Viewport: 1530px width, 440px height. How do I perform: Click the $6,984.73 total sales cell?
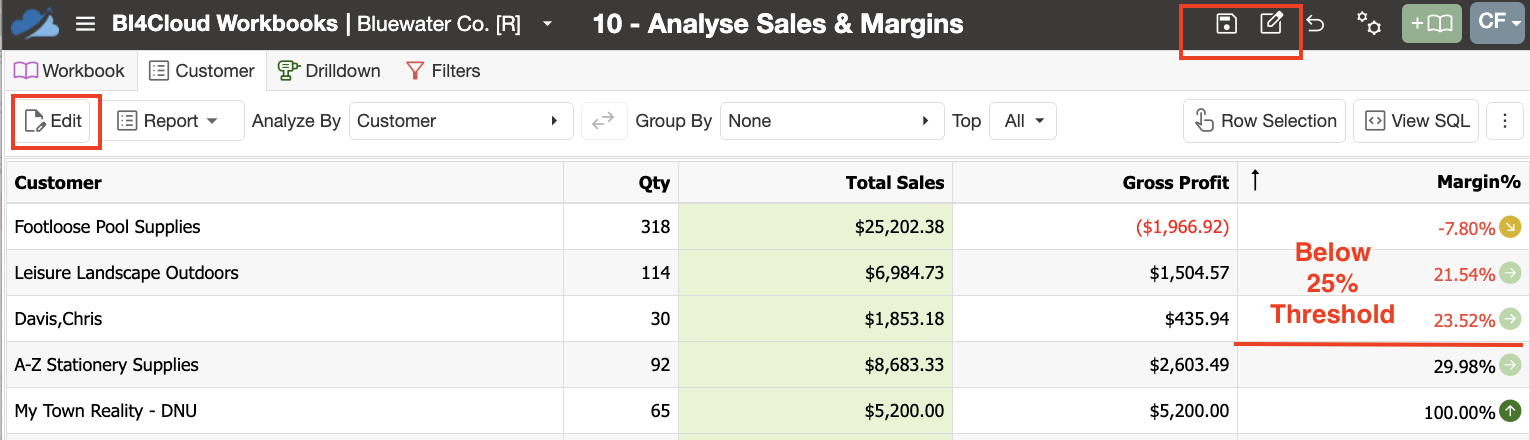pyautogui.click(x=816, y=273)
